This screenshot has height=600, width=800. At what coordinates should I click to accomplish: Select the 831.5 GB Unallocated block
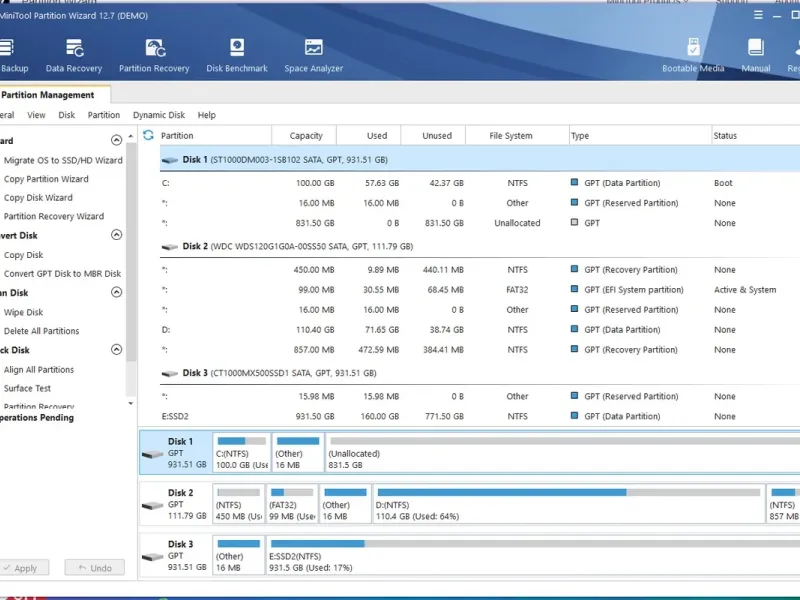(562, 452)
